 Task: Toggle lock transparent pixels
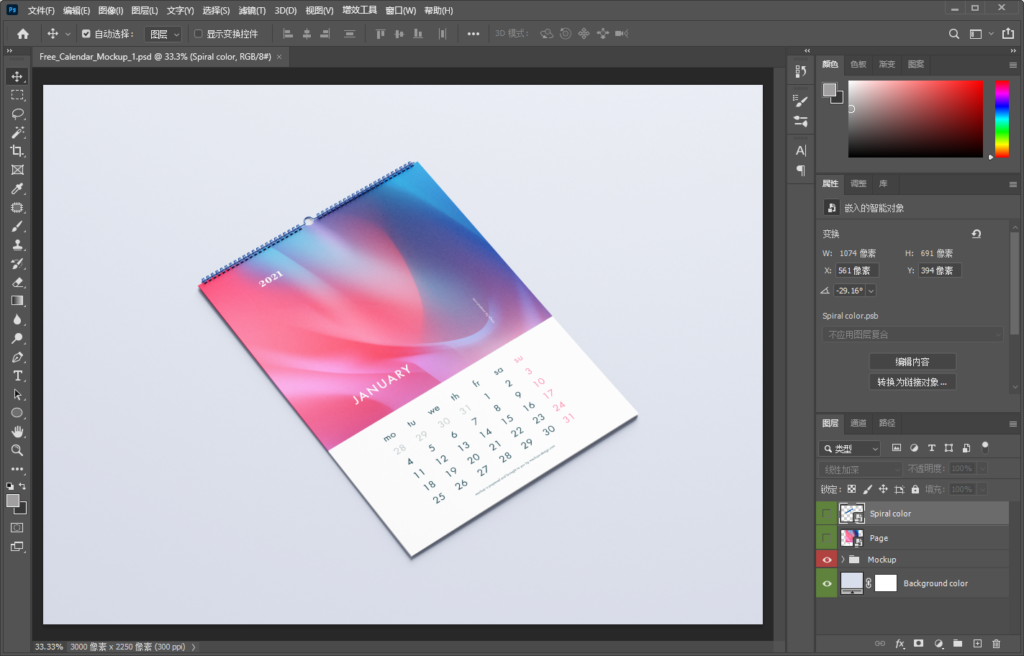852,489
